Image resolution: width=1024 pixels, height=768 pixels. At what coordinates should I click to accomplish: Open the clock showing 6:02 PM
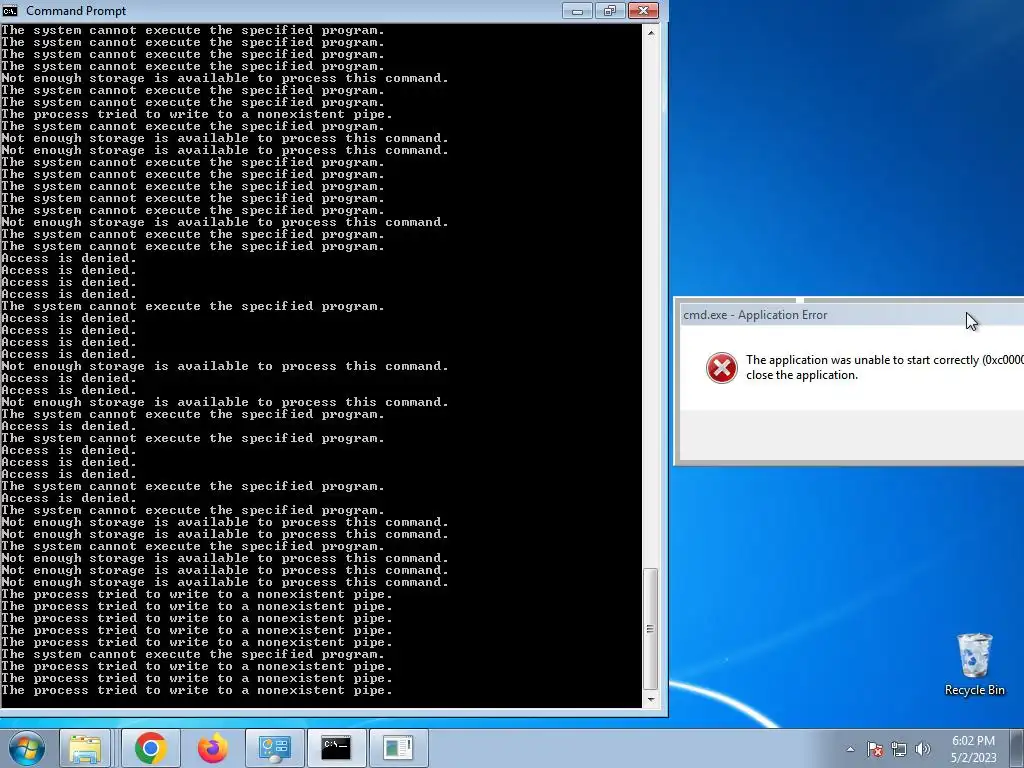973,749
